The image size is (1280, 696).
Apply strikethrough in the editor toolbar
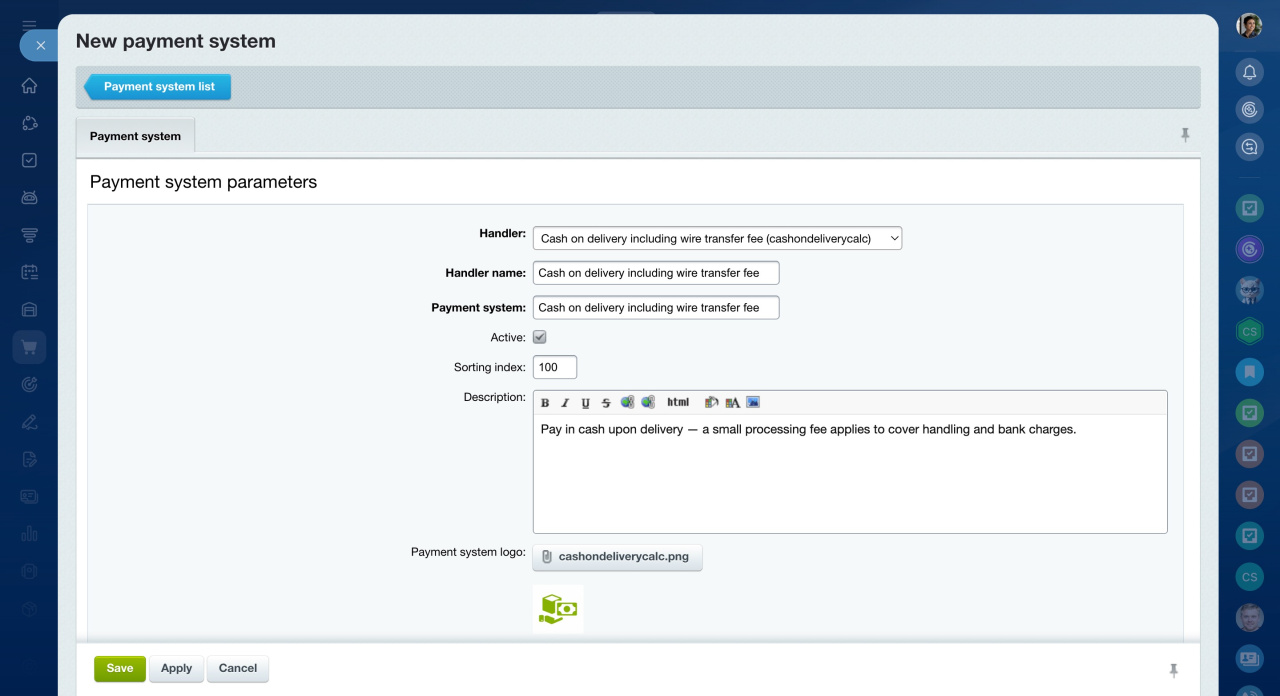tap(605, 403)
